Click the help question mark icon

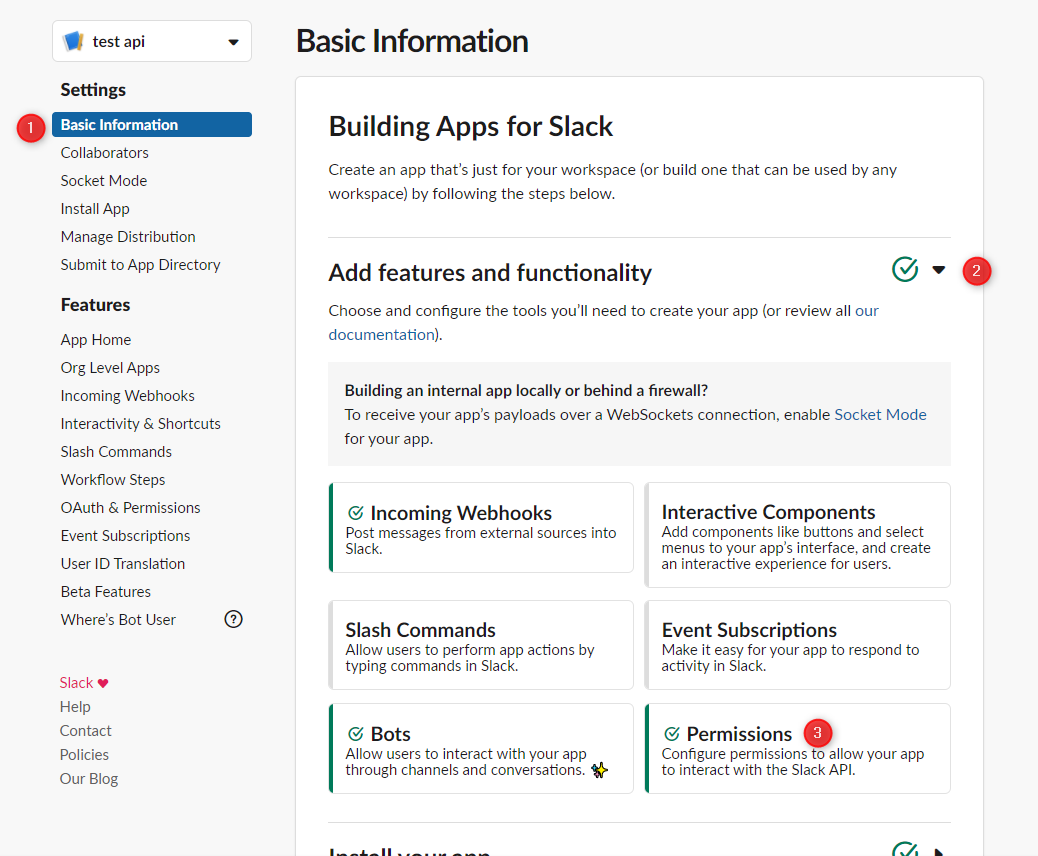(x=234, y=619)
